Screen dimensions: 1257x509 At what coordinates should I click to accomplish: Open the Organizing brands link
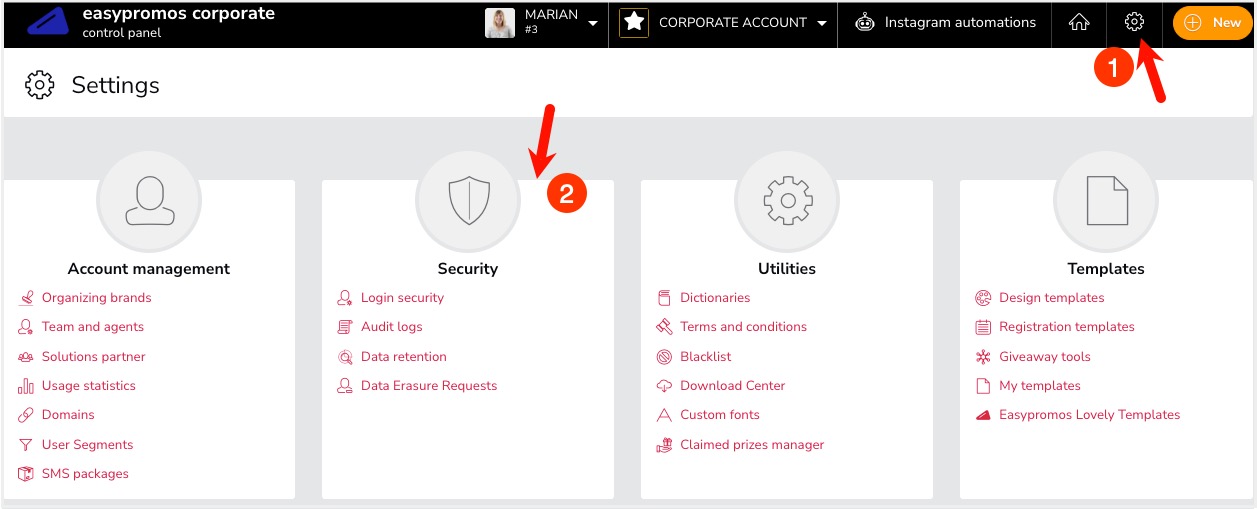(97, 298)
